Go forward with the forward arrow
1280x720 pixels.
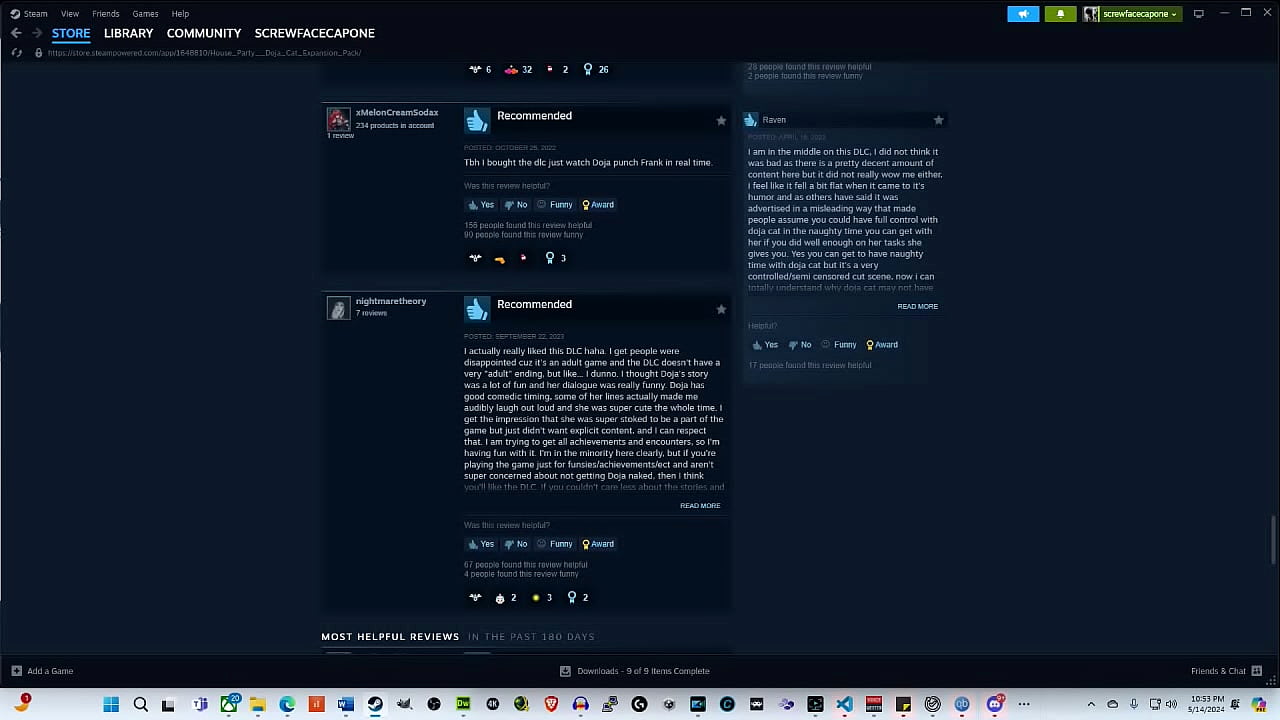tap(36, 33)
